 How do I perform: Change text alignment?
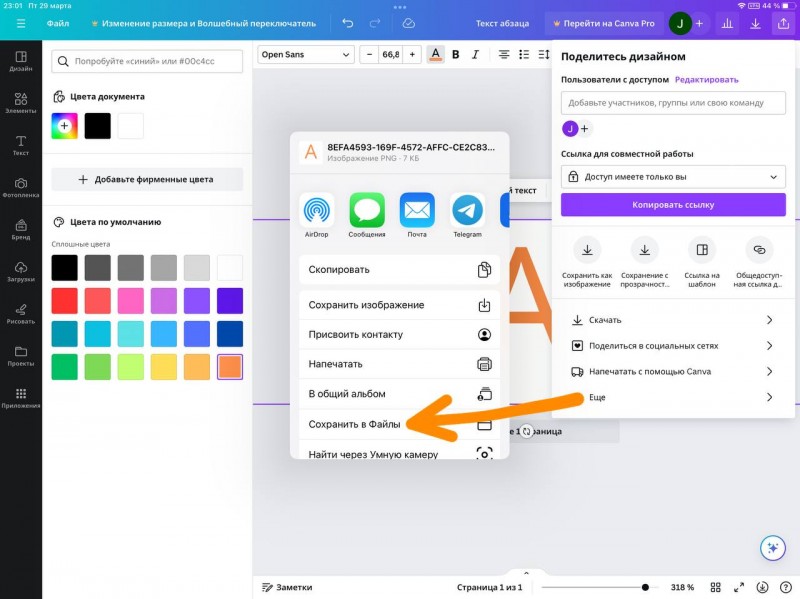504,55
